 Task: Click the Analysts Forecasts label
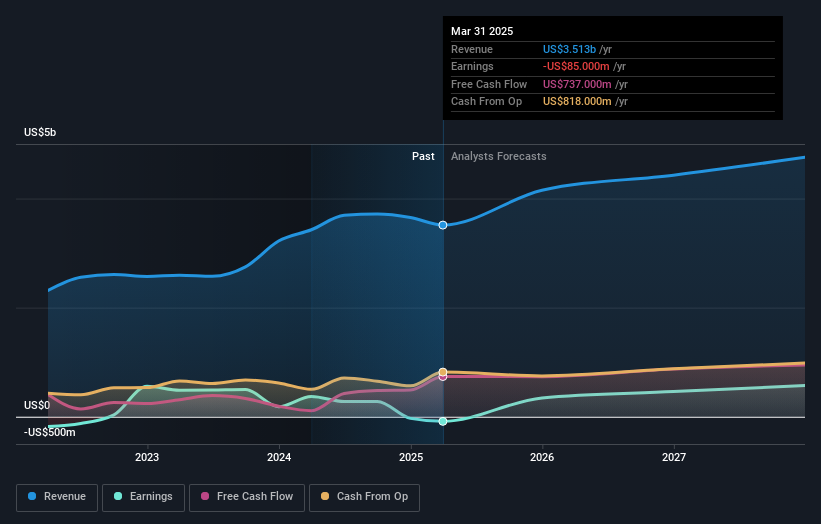coord(498,157)
